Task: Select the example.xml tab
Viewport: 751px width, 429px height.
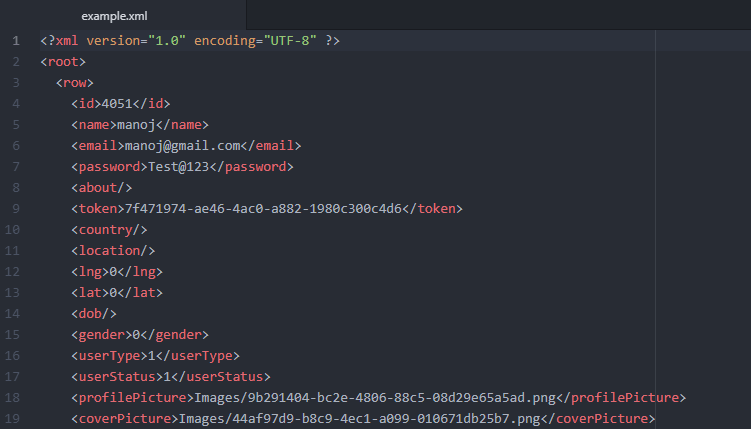Action: 114,16
